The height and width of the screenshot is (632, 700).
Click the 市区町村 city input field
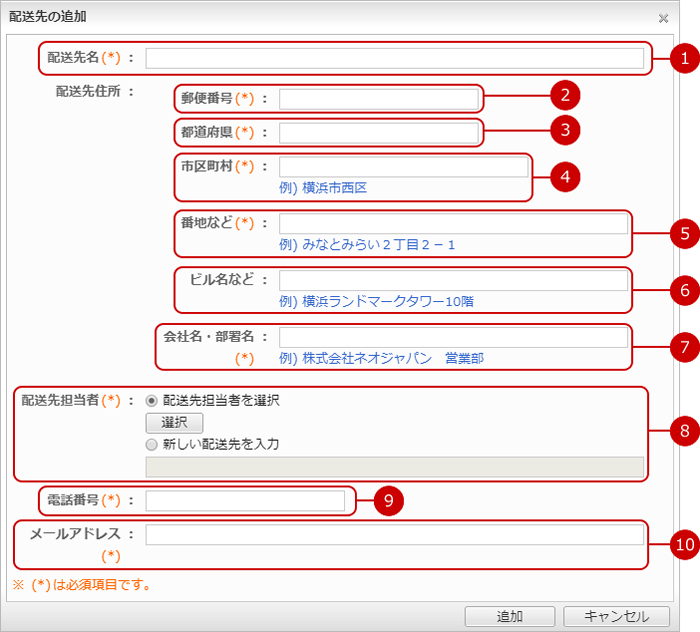pyautogui.click(x=403, y=167)
